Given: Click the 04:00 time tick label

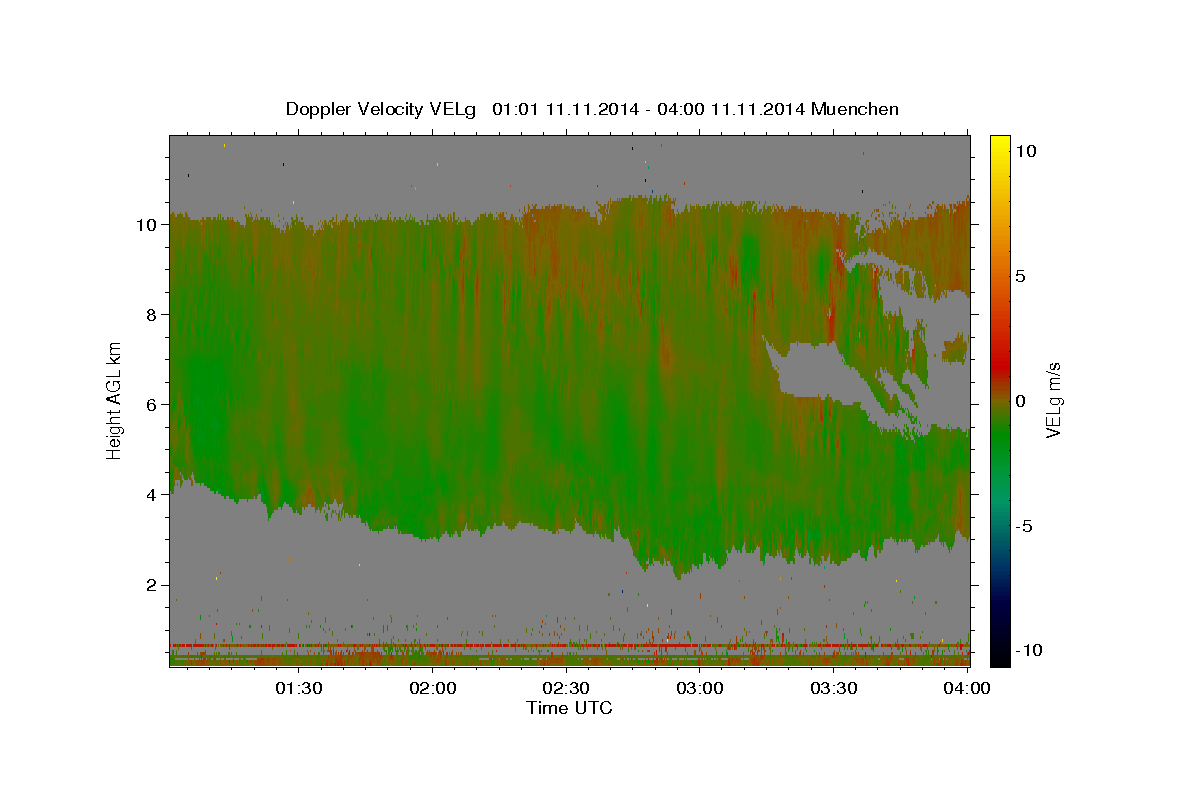Looking at the screenshot, I should pyautogui.click(x=967, y=688).
